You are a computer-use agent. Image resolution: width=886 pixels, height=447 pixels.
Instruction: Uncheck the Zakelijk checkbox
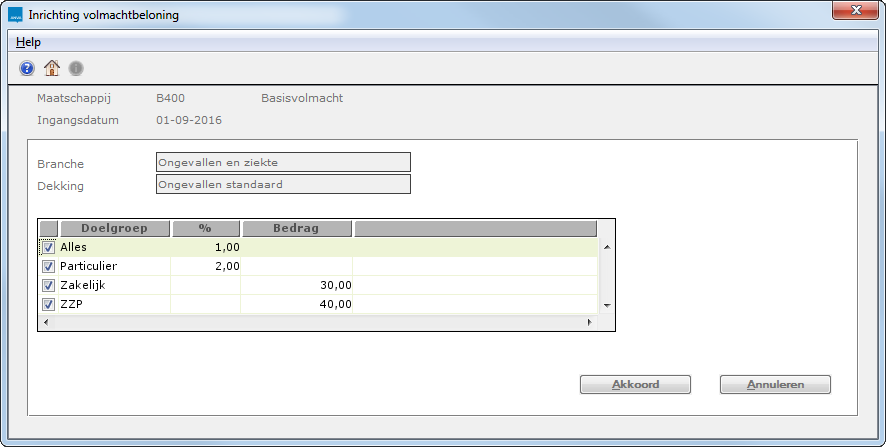48,286
